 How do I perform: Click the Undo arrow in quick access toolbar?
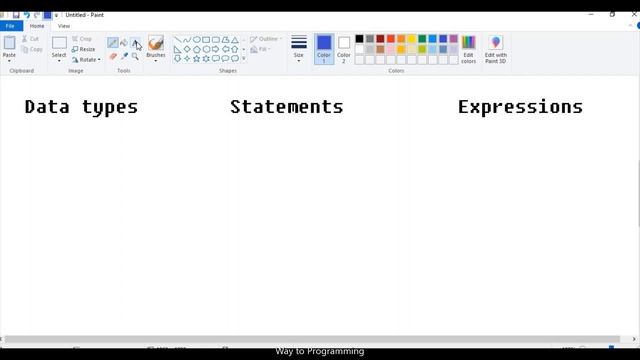point(27,15)
